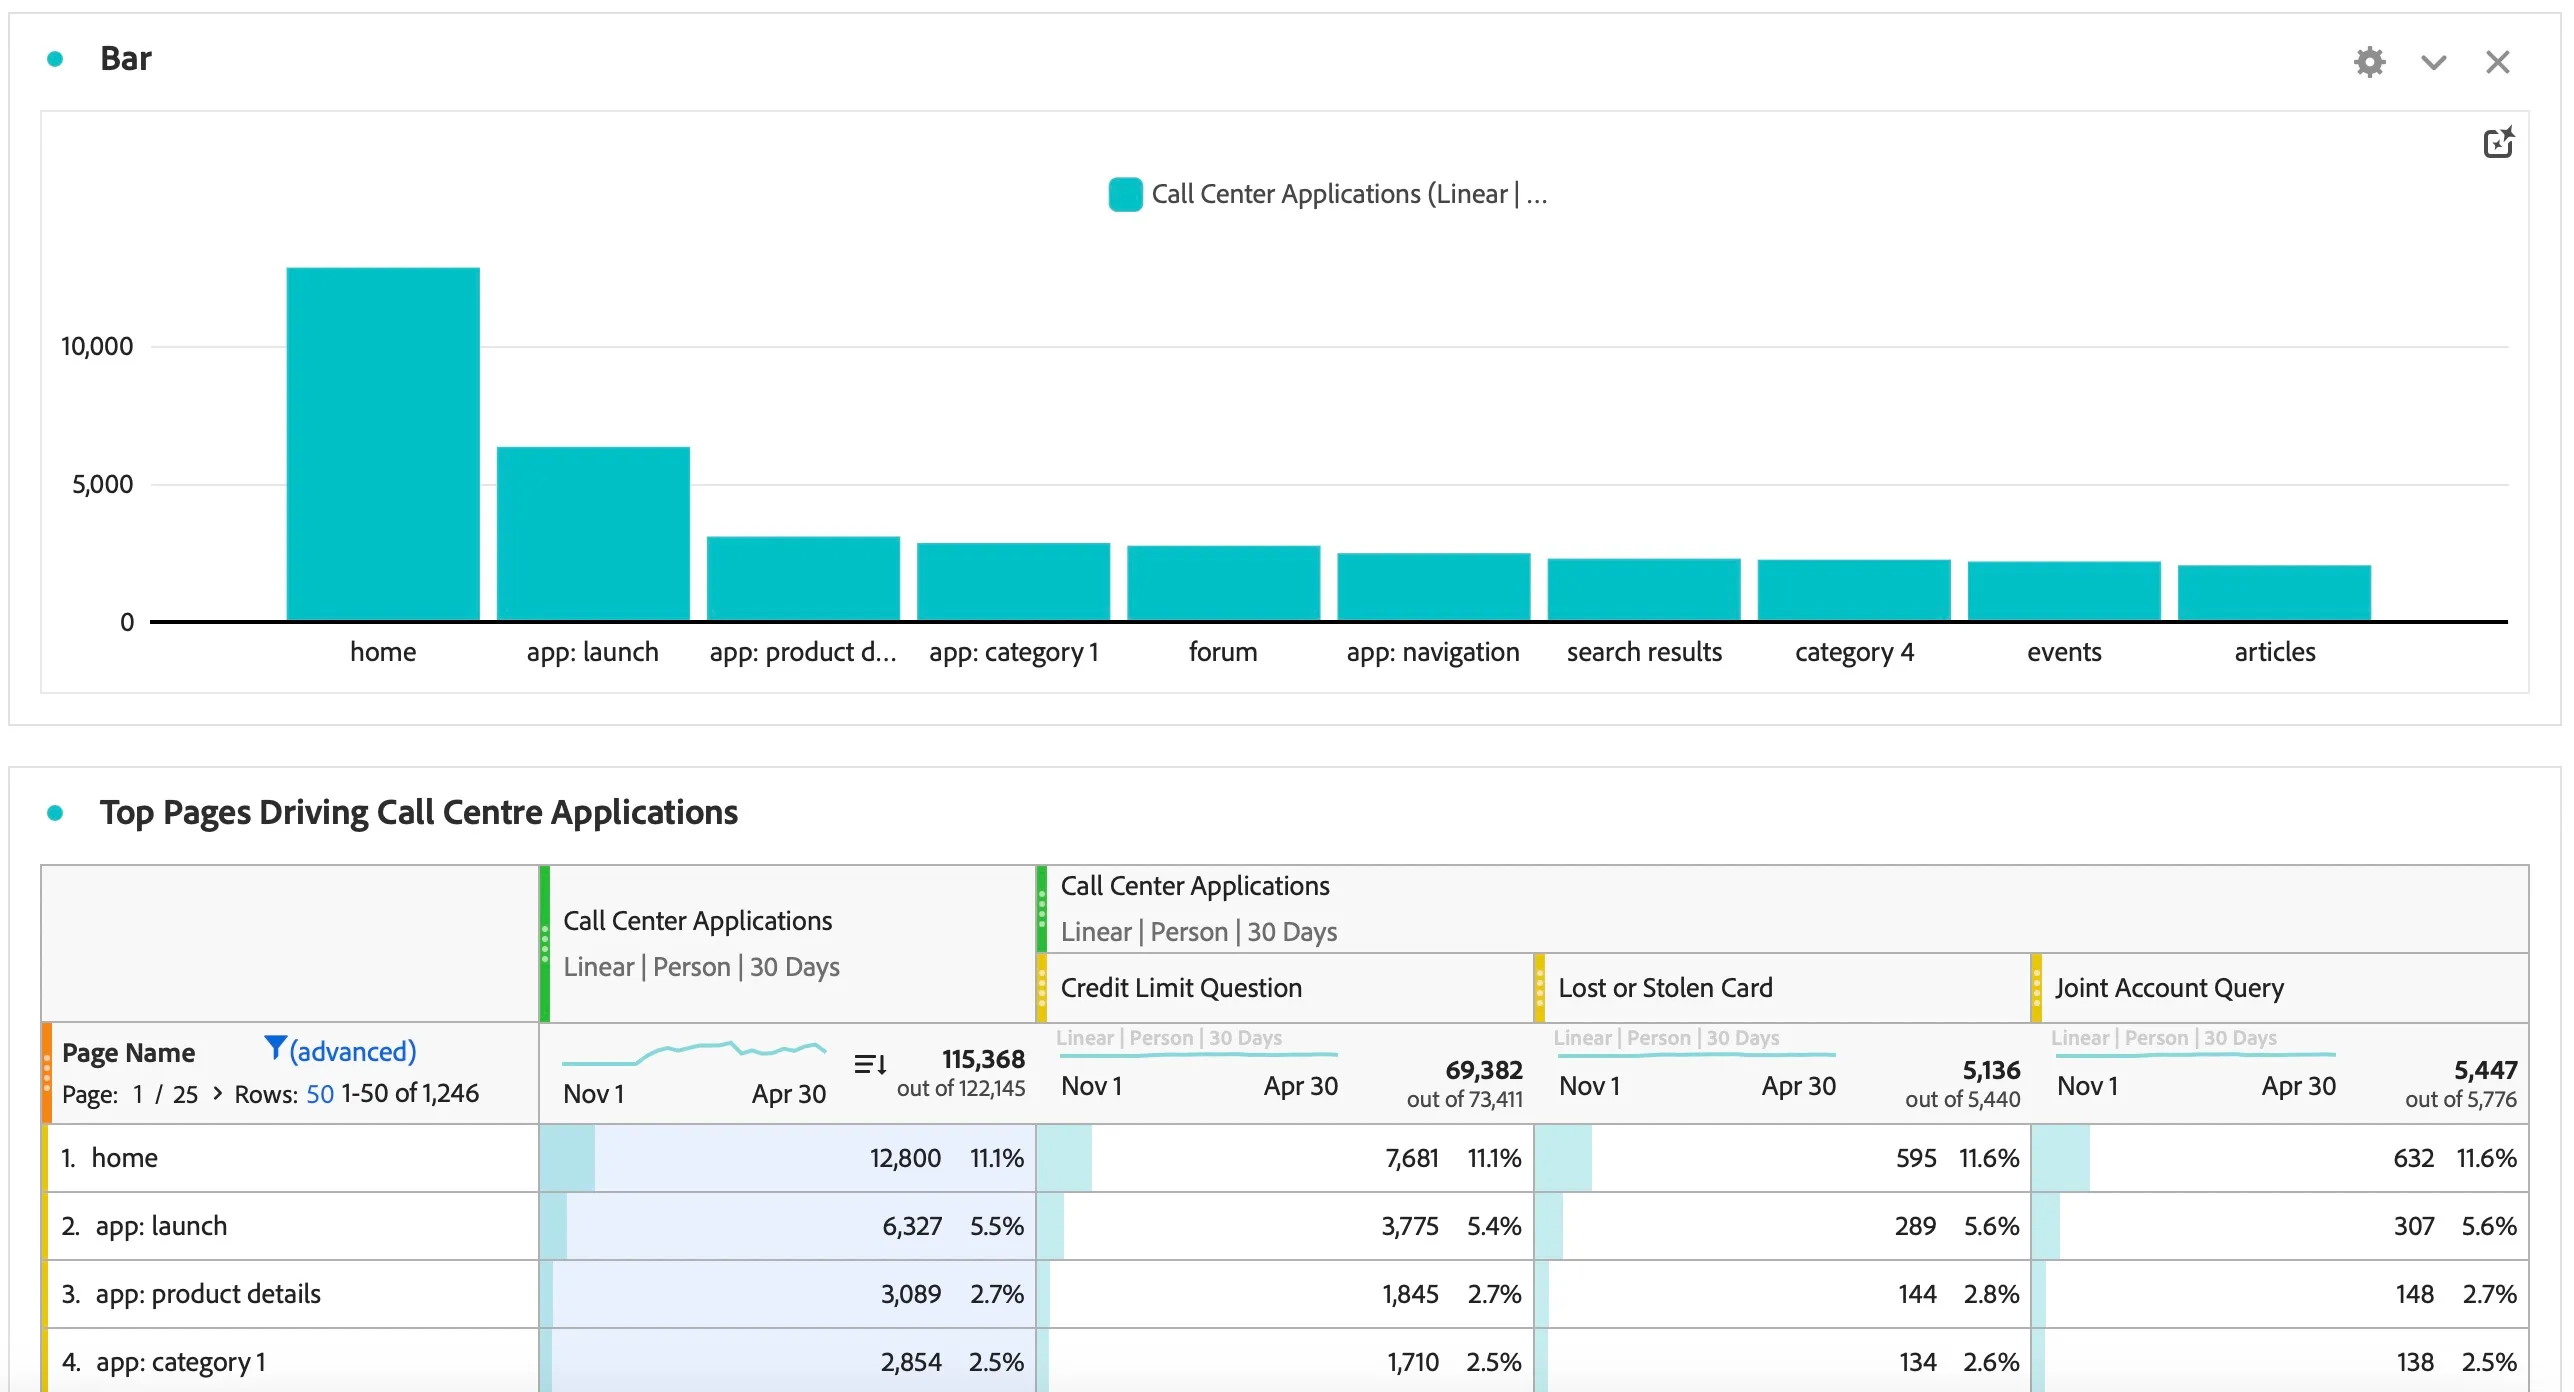Click the (advanced) filter link
This screenshot has width=2574, height=1392.
click(x=353, y=1051)
